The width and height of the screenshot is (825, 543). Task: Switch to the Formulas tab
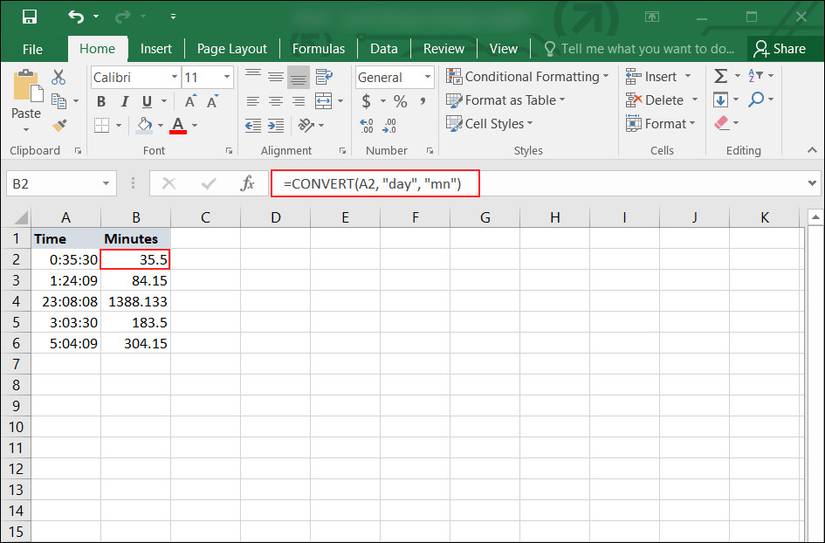click(318, 48)
